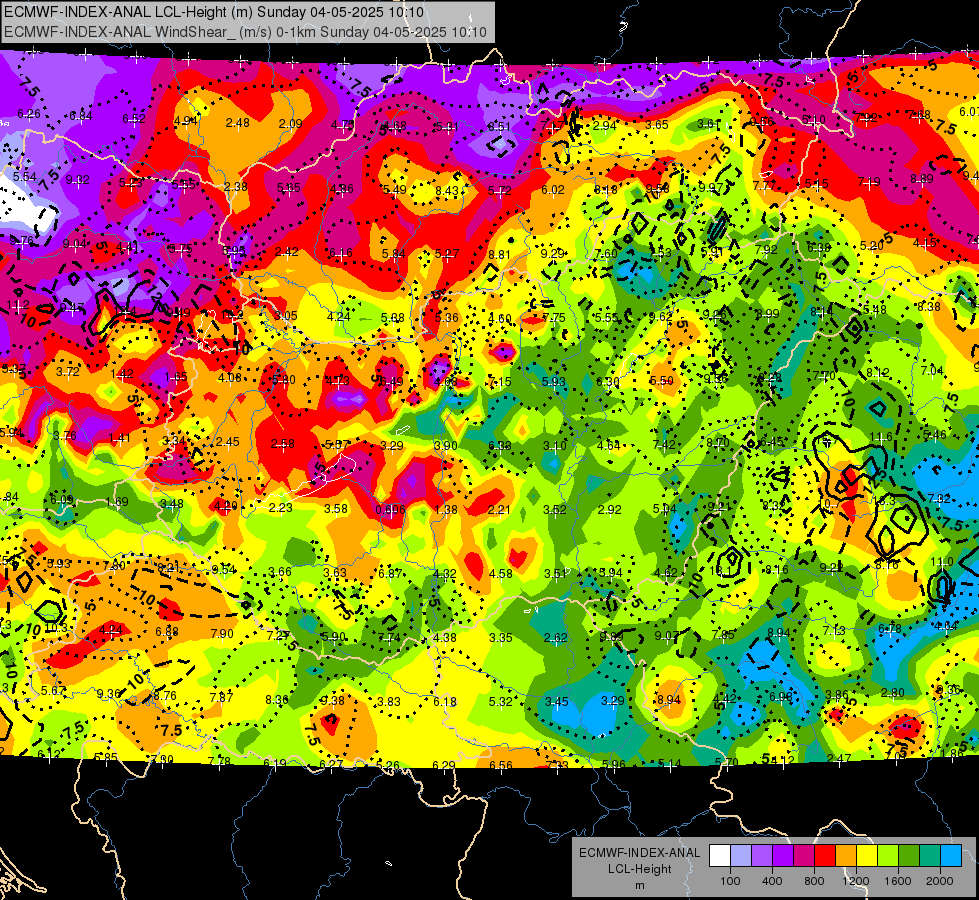Click the wind shear value 7.15

[500, 382]
